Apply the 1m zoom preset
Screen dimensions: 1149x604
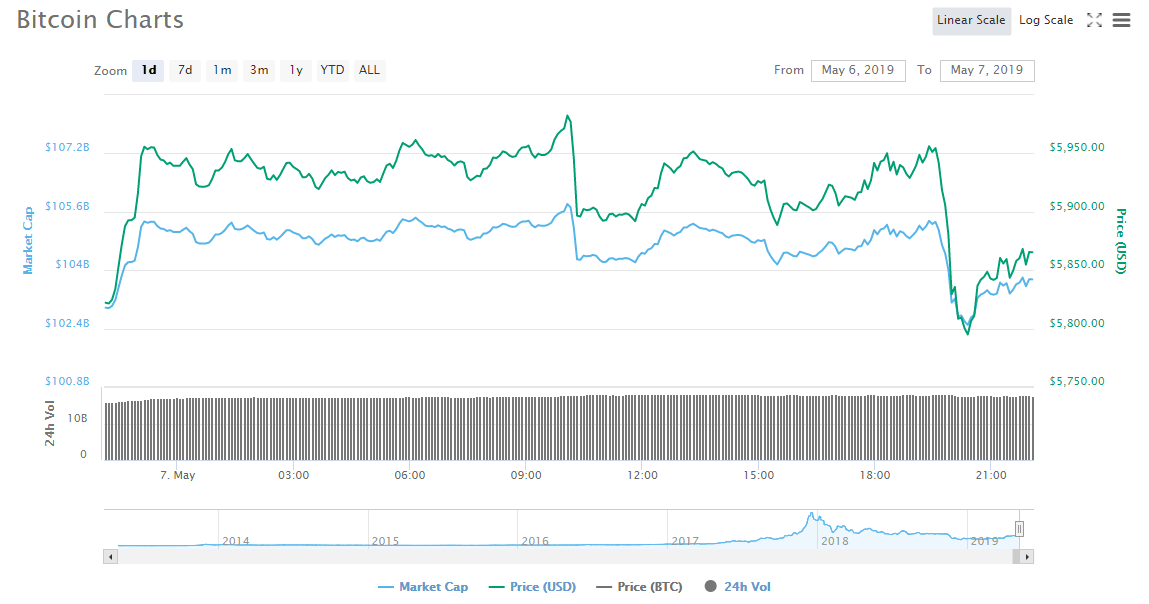tap(222, 70)
